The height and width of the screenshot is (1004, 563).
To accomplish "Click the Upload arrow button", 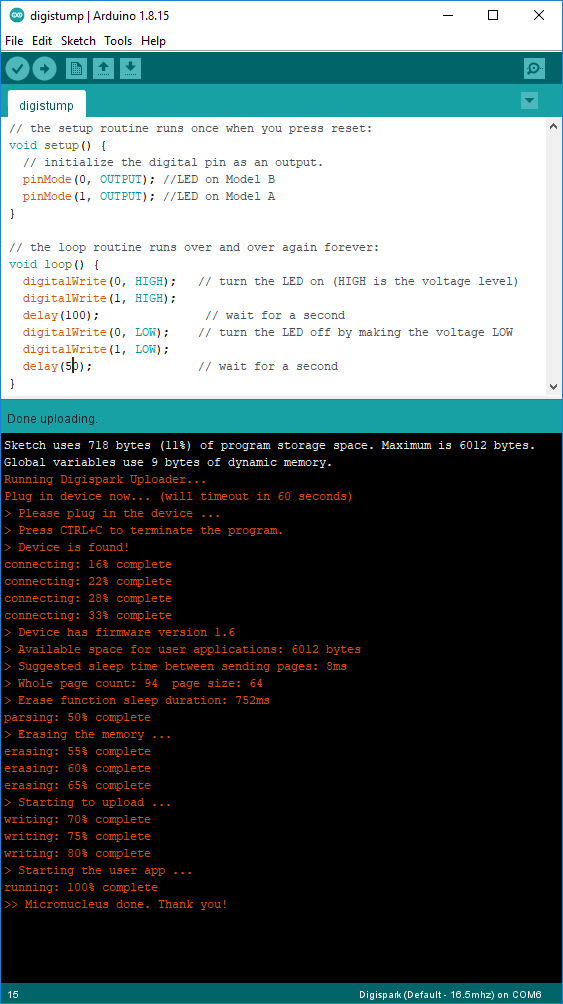I will tap(44, 69).
